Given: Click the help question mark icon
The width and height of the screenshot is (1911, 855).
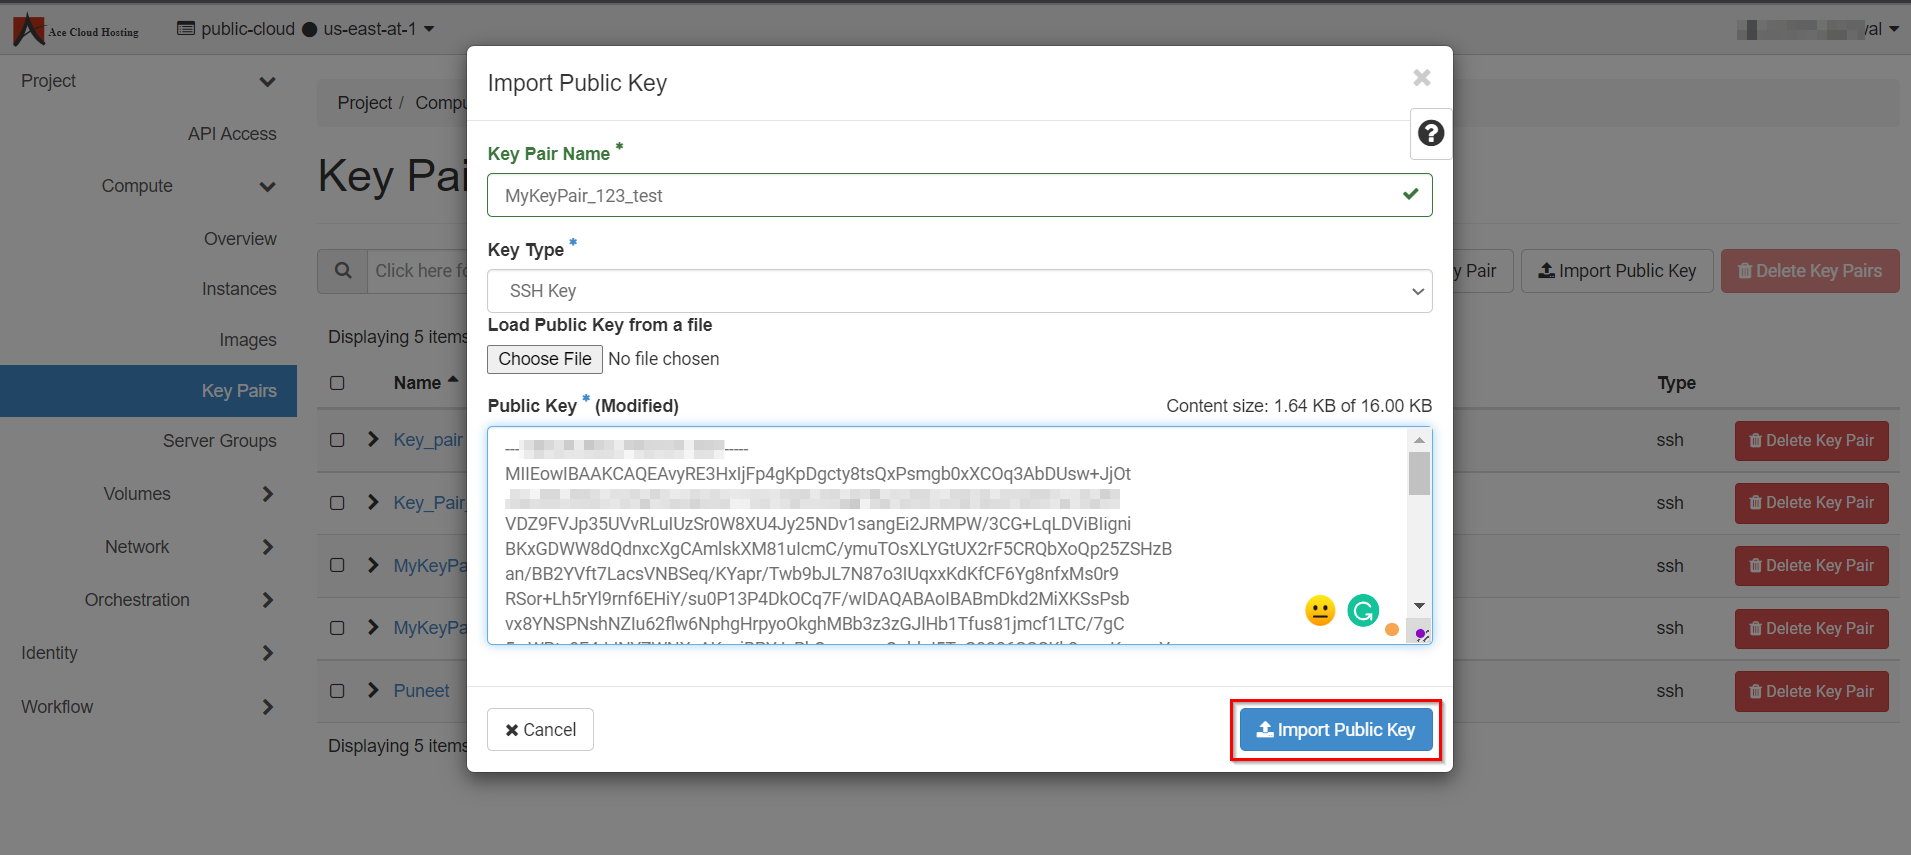Looking at the screenshot, I should tap(1430, 133).
